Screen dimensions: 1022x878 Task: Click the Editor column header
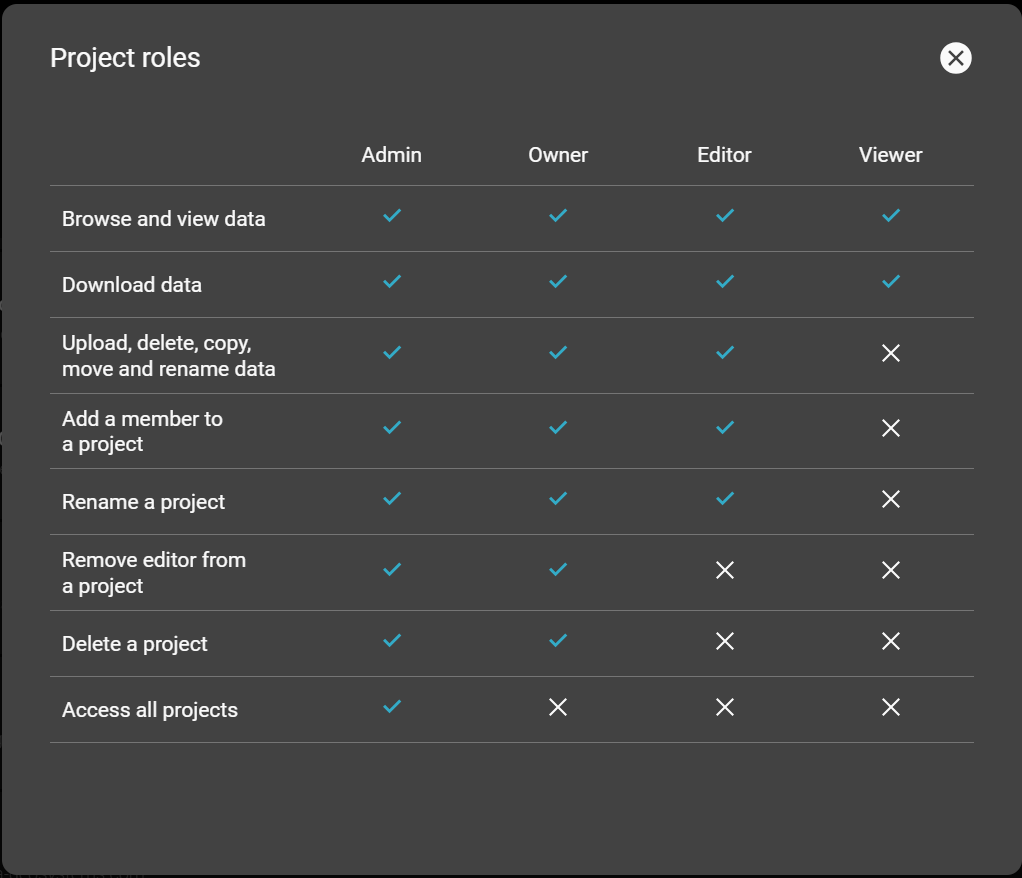coord(724,155)
